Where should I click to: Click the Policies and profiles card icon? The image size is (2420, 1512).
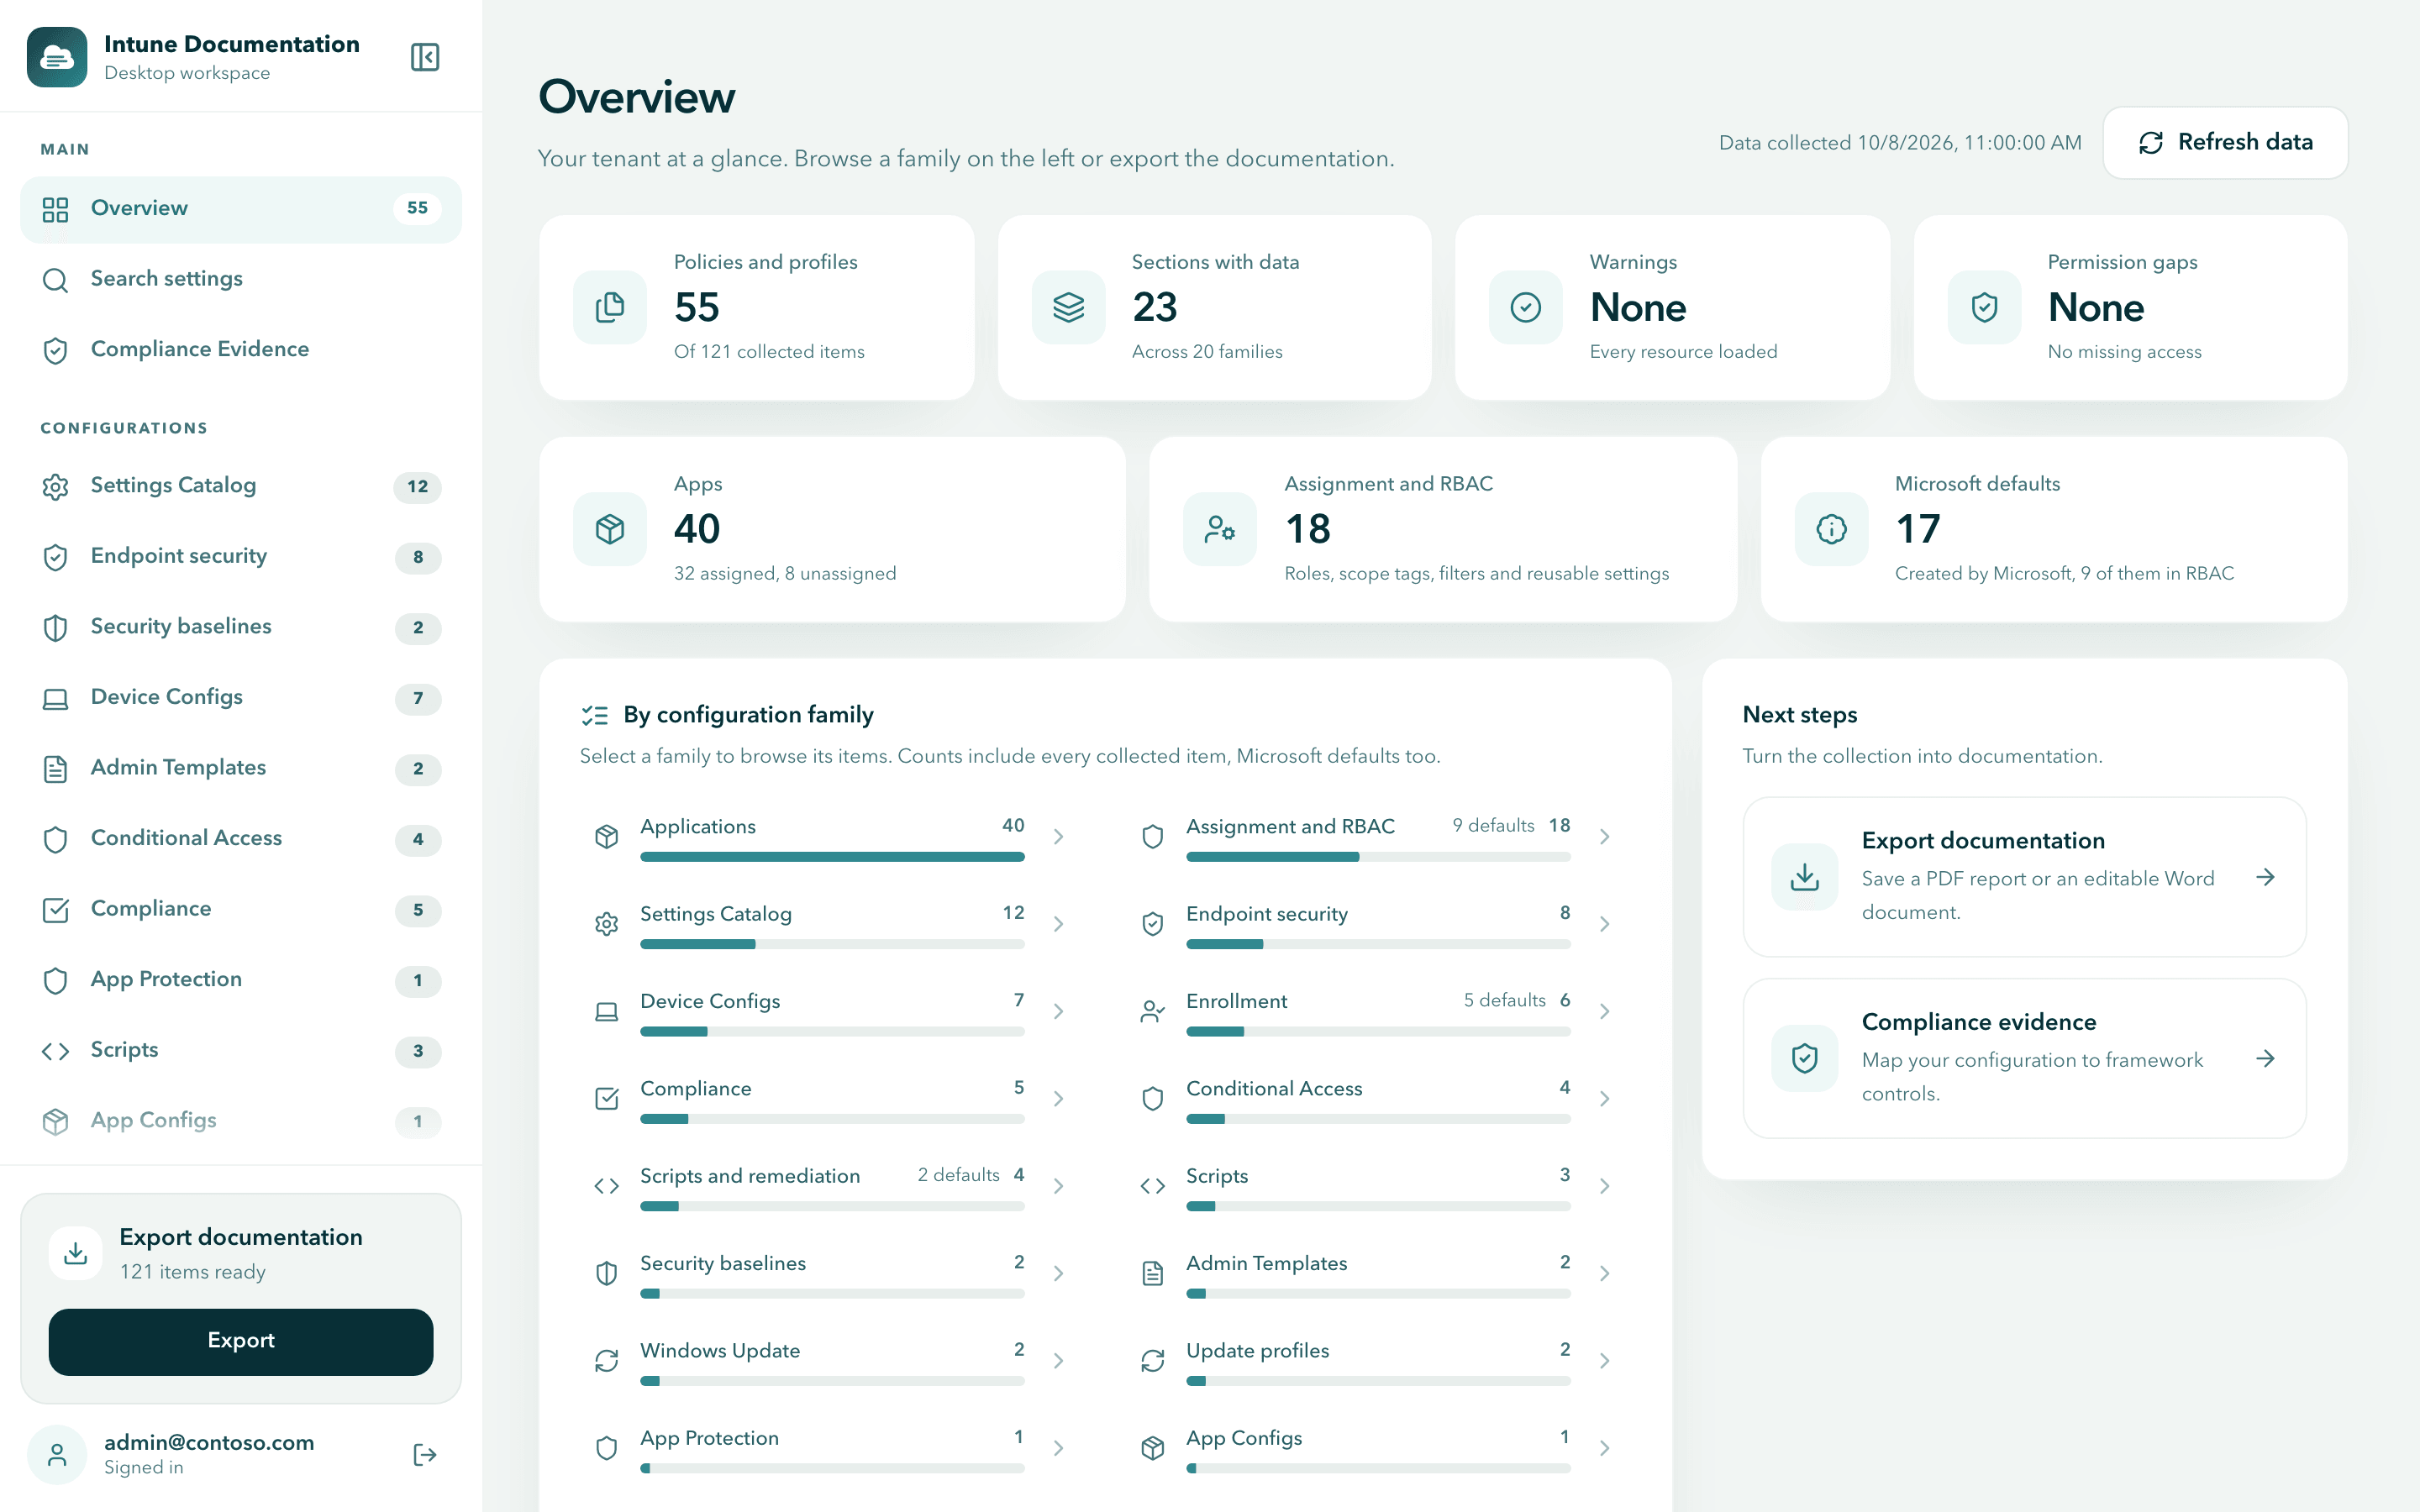[x=610, y=307]
